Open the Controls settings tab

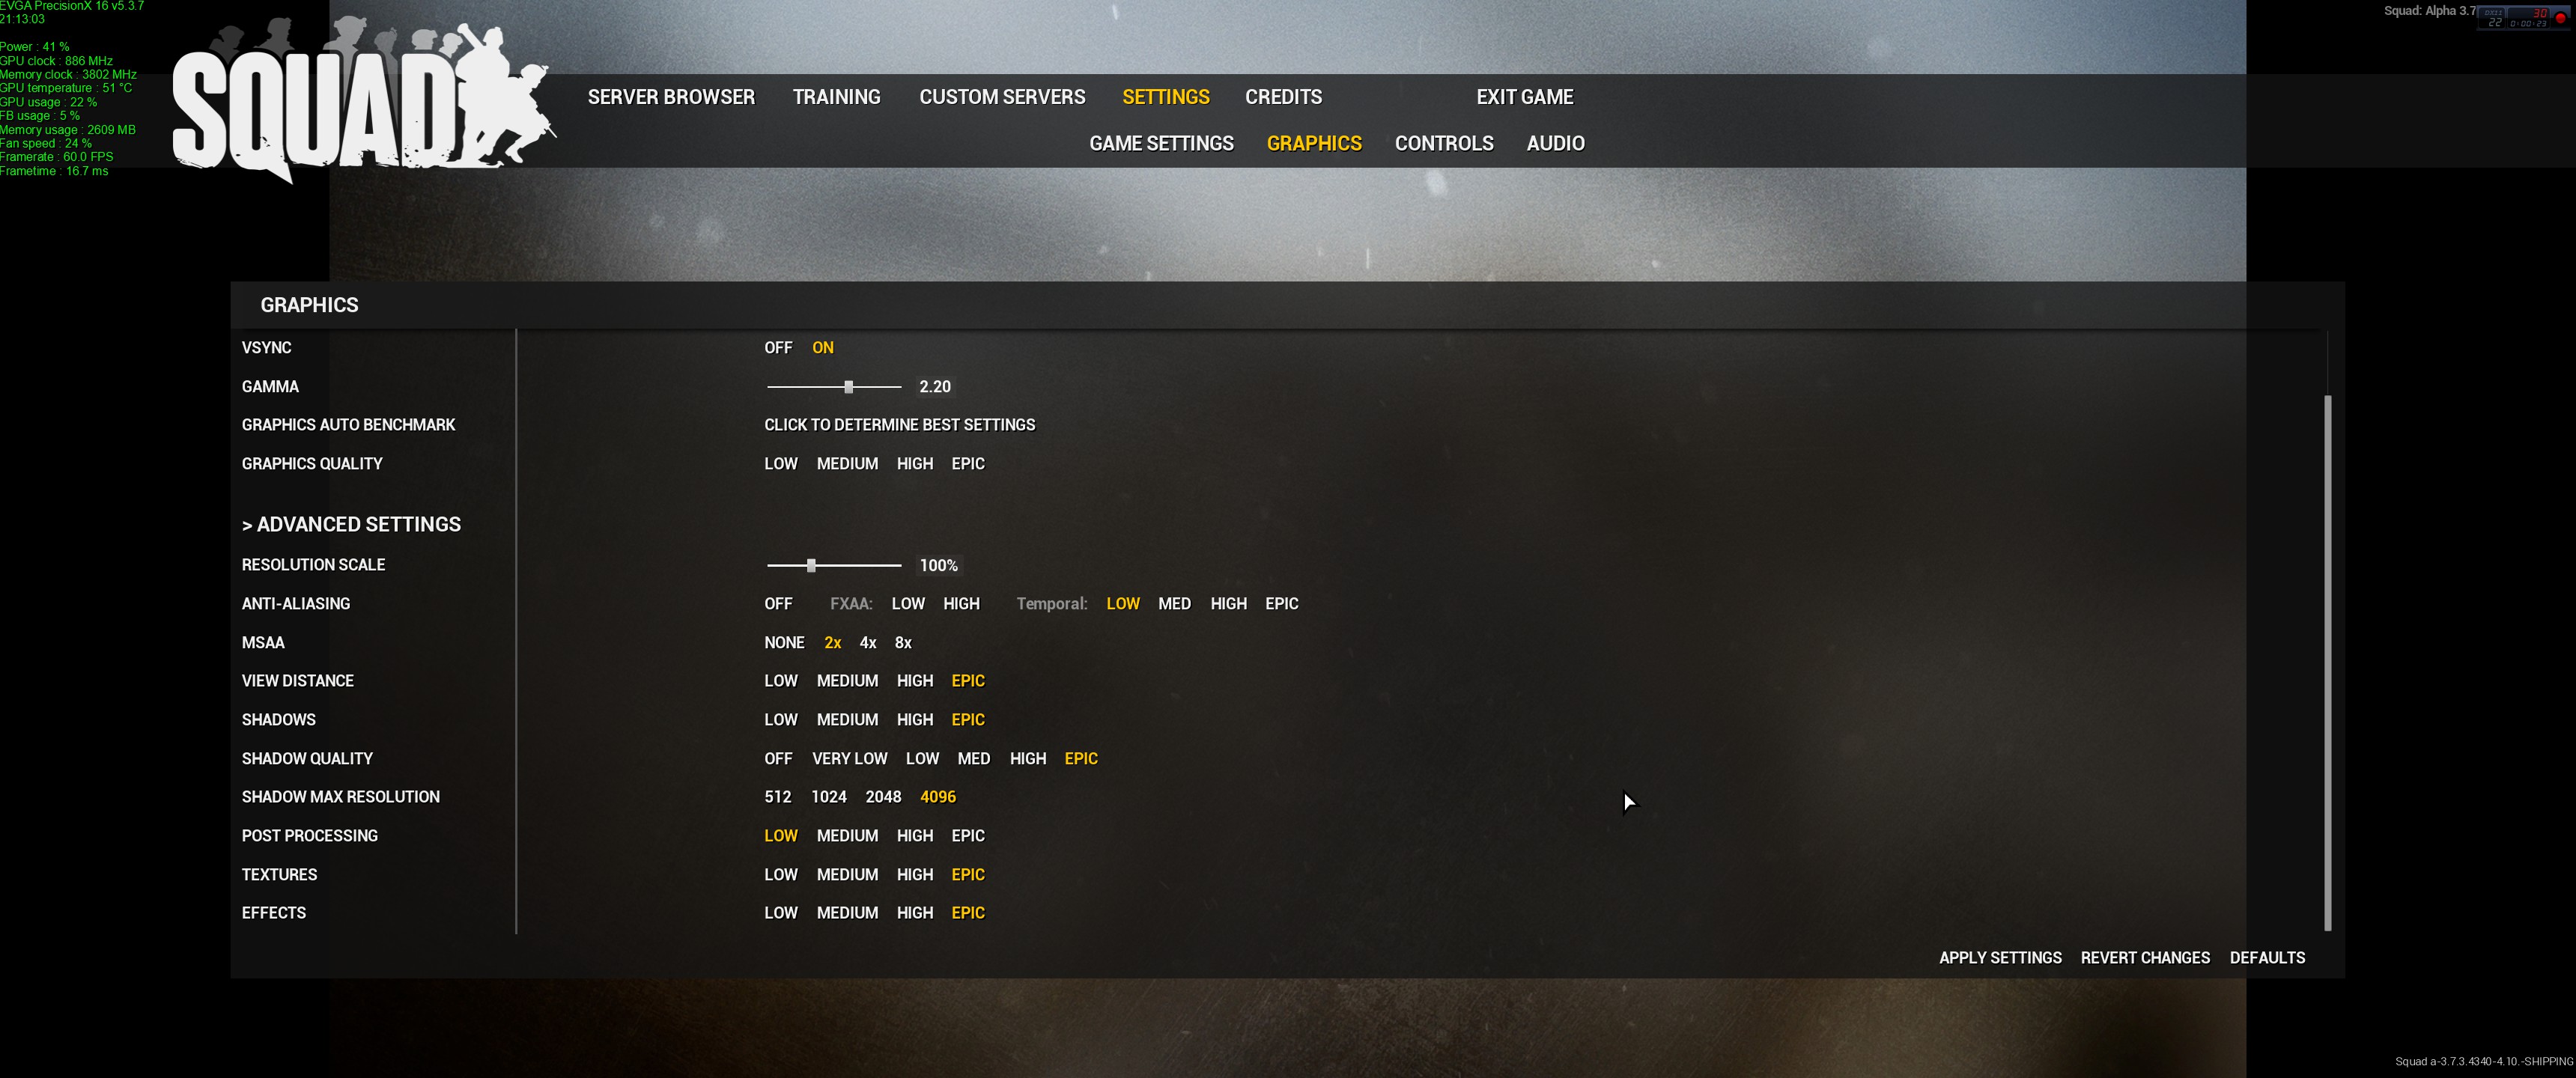point(1443,143)
